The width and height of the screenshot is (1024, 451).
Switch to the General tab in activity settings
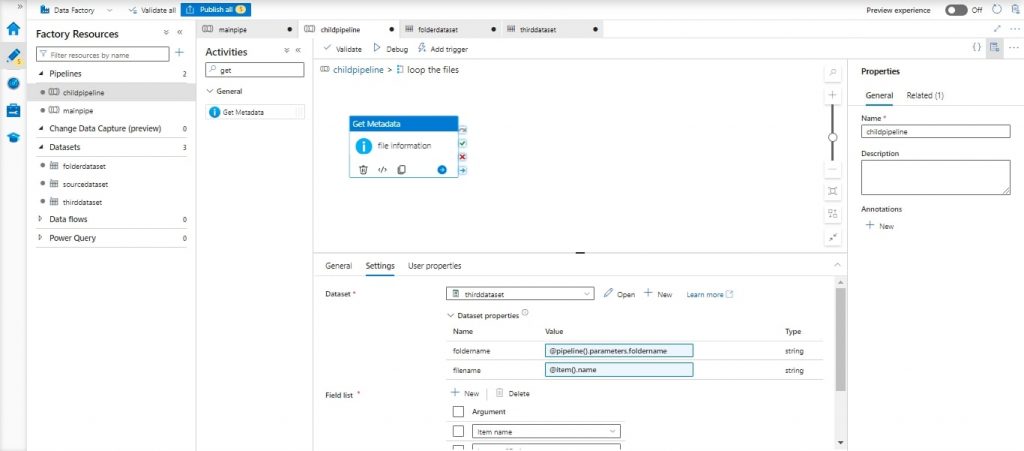338,266
